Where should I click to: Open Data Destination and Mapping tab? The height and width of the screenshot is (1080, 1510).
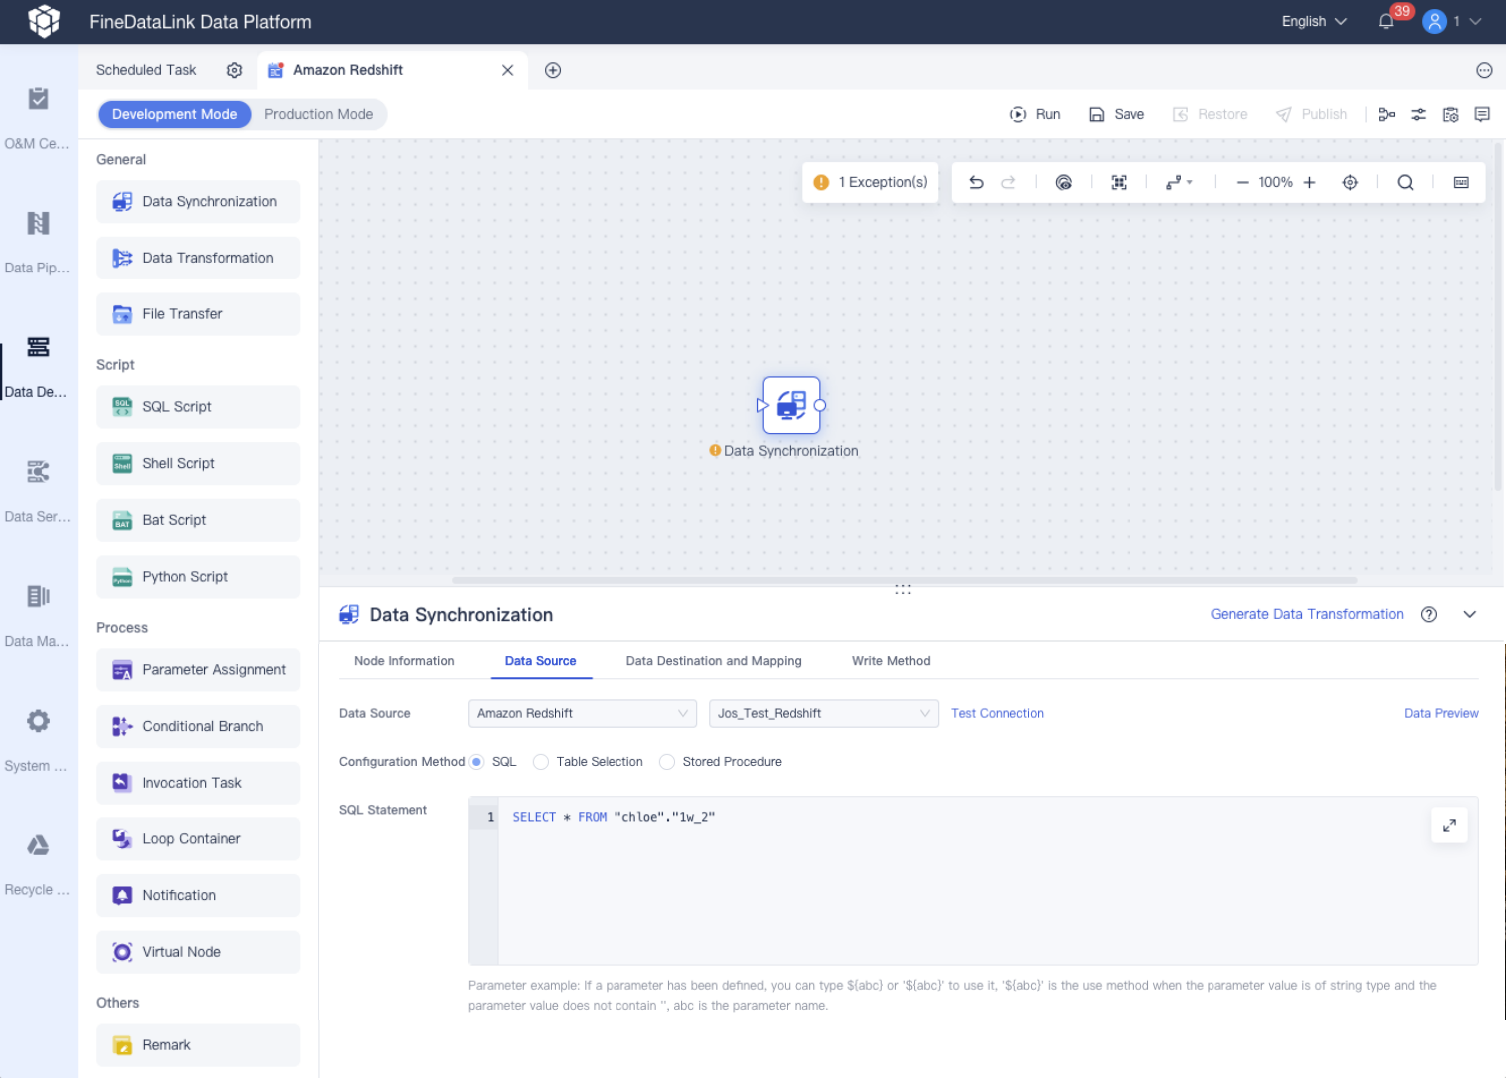713,661
